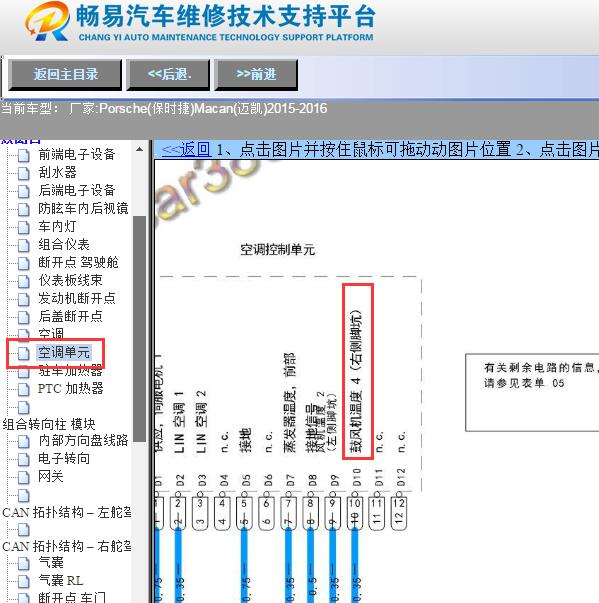Open 发动机断开点 entry
Image resolution: width=599 pixels, height=603 pixels.
click(77, 298)
